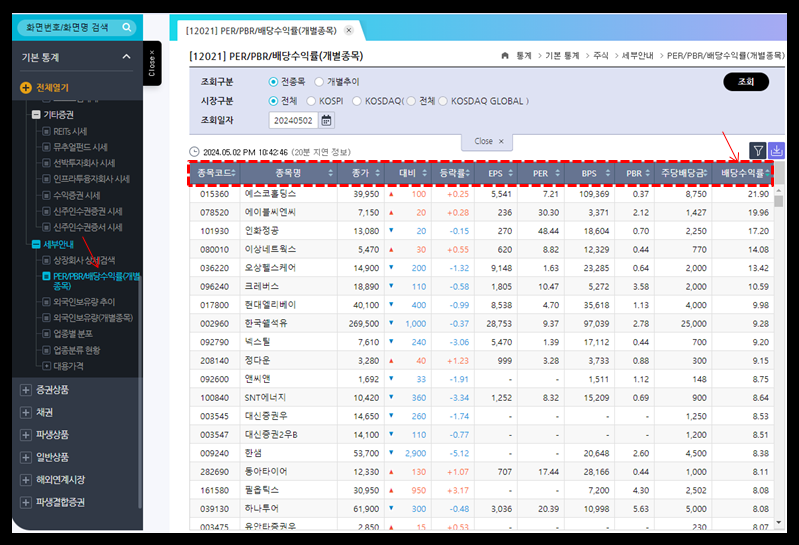Screen dimensions: 799x545
Task: Sort by 등락률 column header
Action: coord(454,173)
